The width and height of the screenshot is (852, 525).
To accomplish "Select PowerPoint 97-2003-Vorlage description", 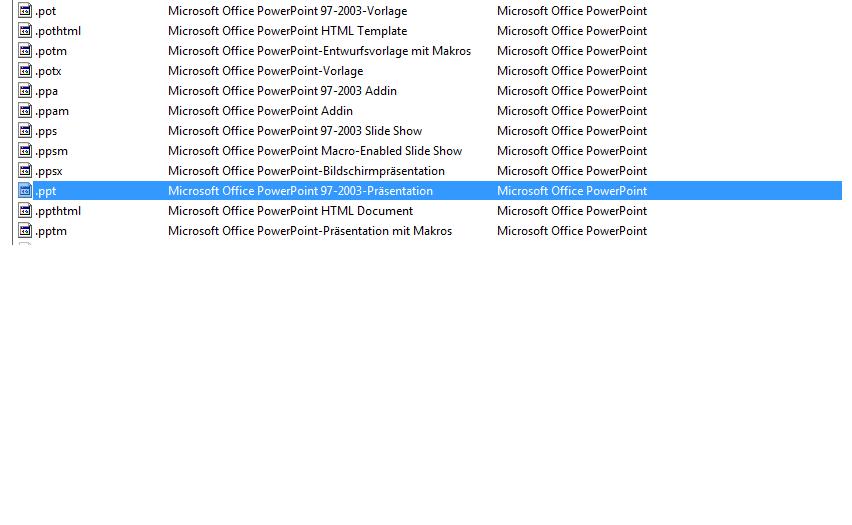I will [x=287, y=11].
